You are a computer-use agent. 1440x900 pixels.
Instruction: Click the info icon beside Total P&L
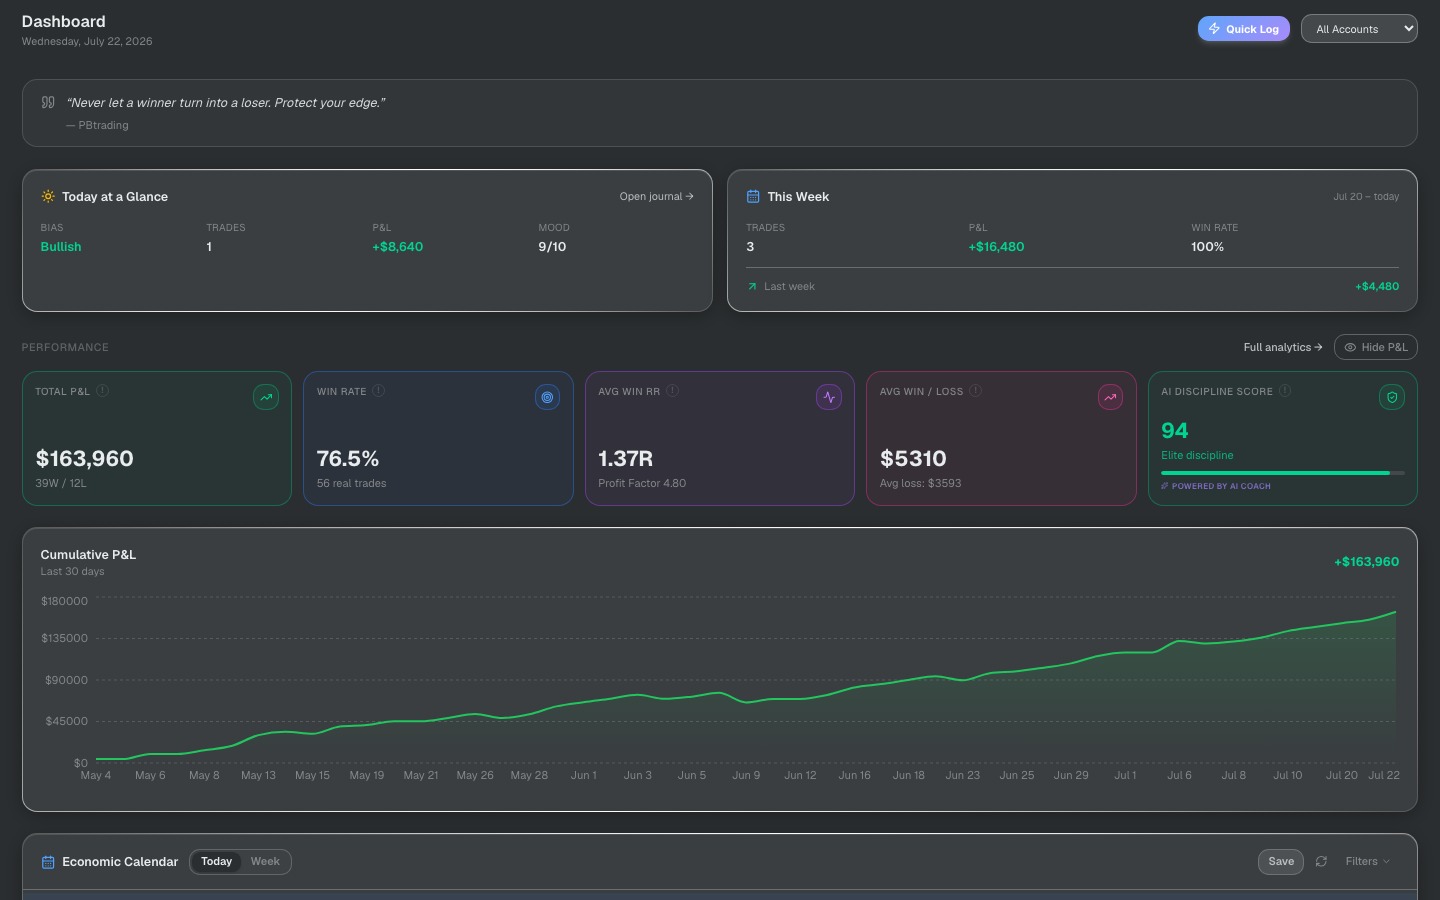pos(102,391)
